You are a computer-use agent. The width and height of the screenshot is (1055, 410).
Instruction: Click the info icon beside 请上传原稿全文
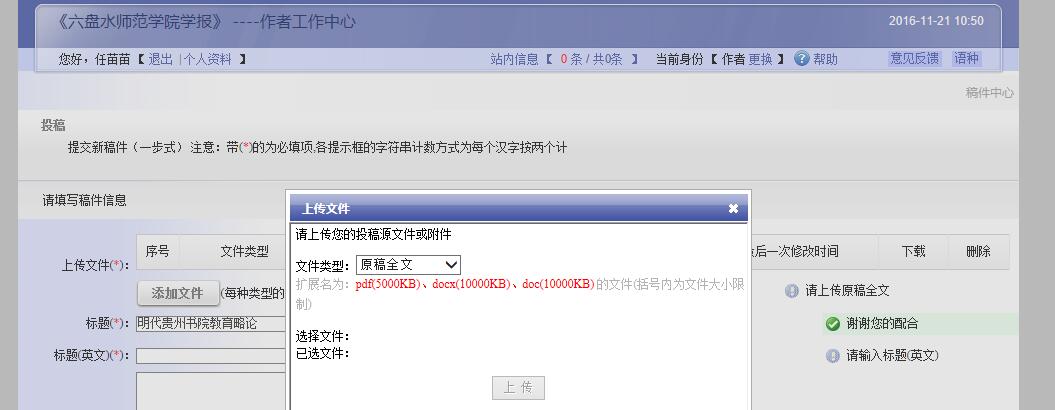(792, 291)
